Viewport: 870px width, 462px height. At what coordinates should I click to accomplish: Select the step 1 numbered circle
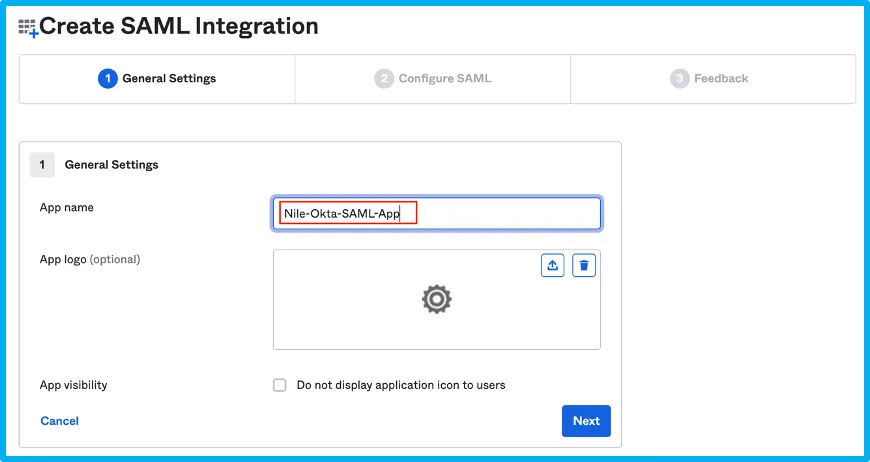pos(108,79)
